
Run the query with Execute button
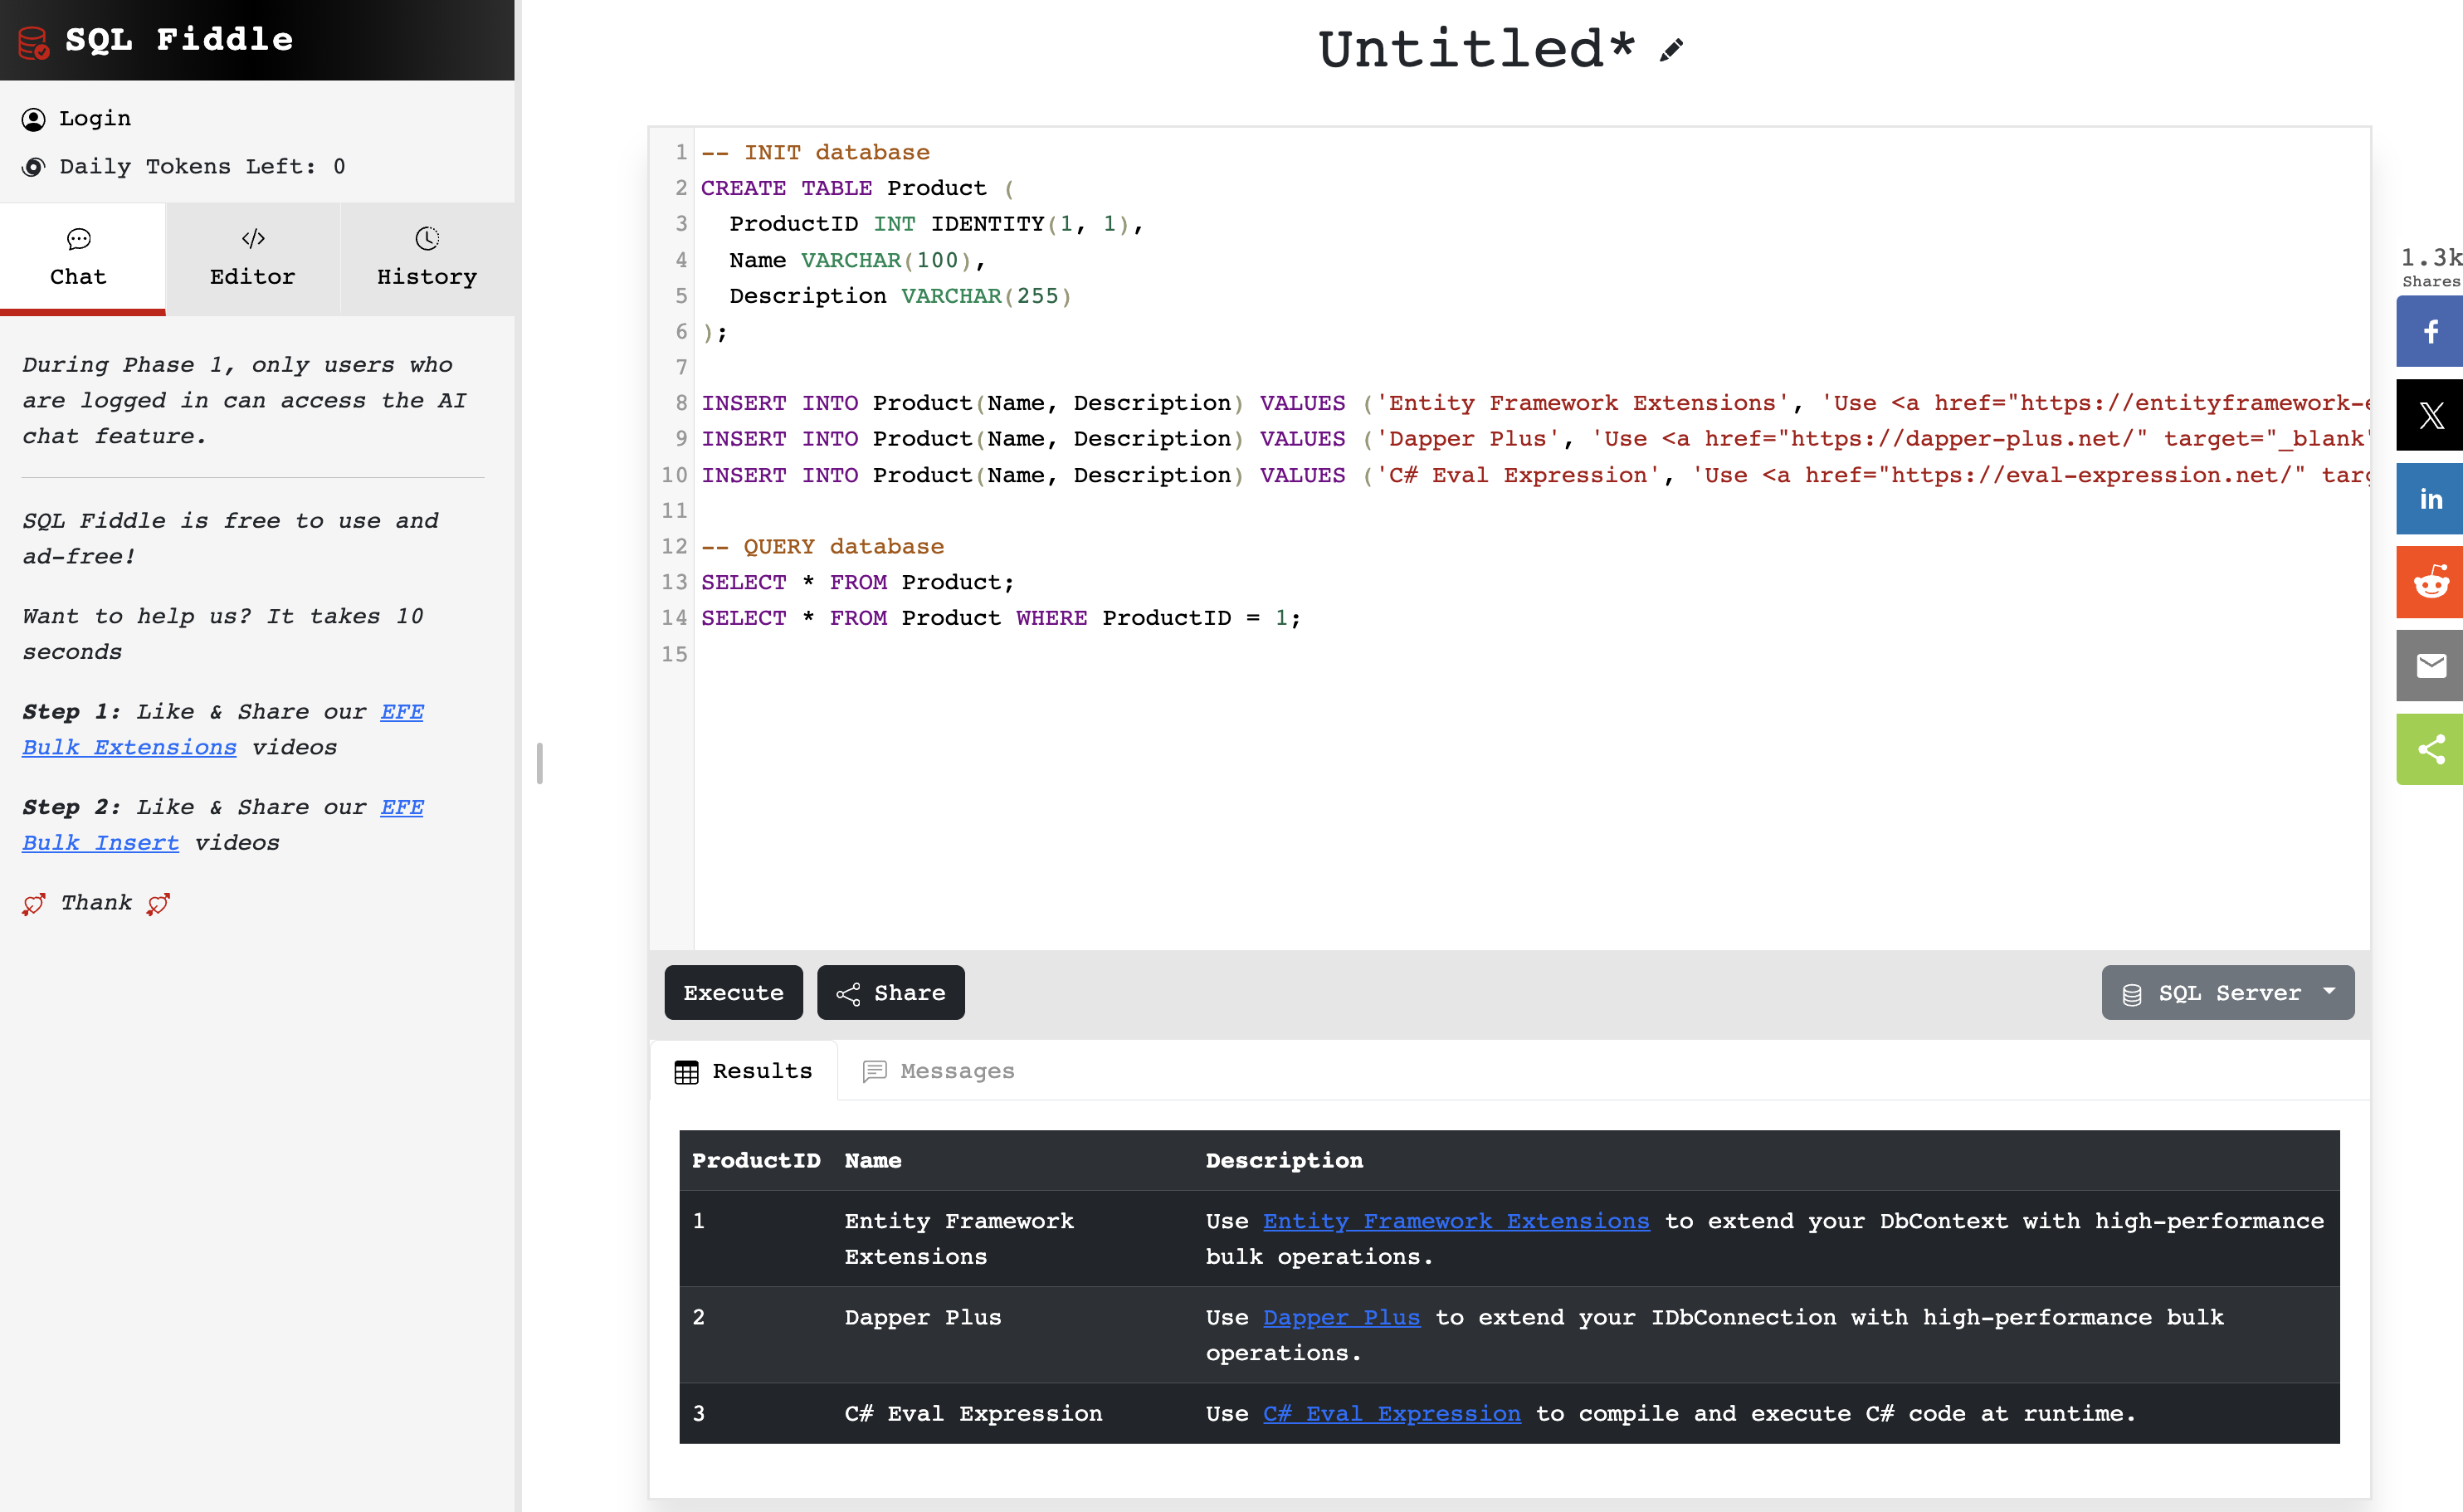coord(733,993)
